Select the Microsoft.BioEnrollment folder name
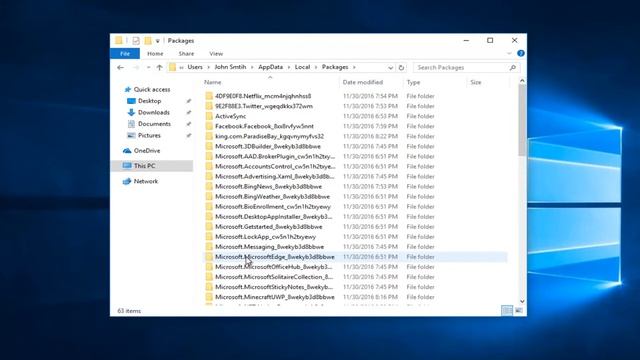Viewport: 640px width, 360px height. click(273, 207)
